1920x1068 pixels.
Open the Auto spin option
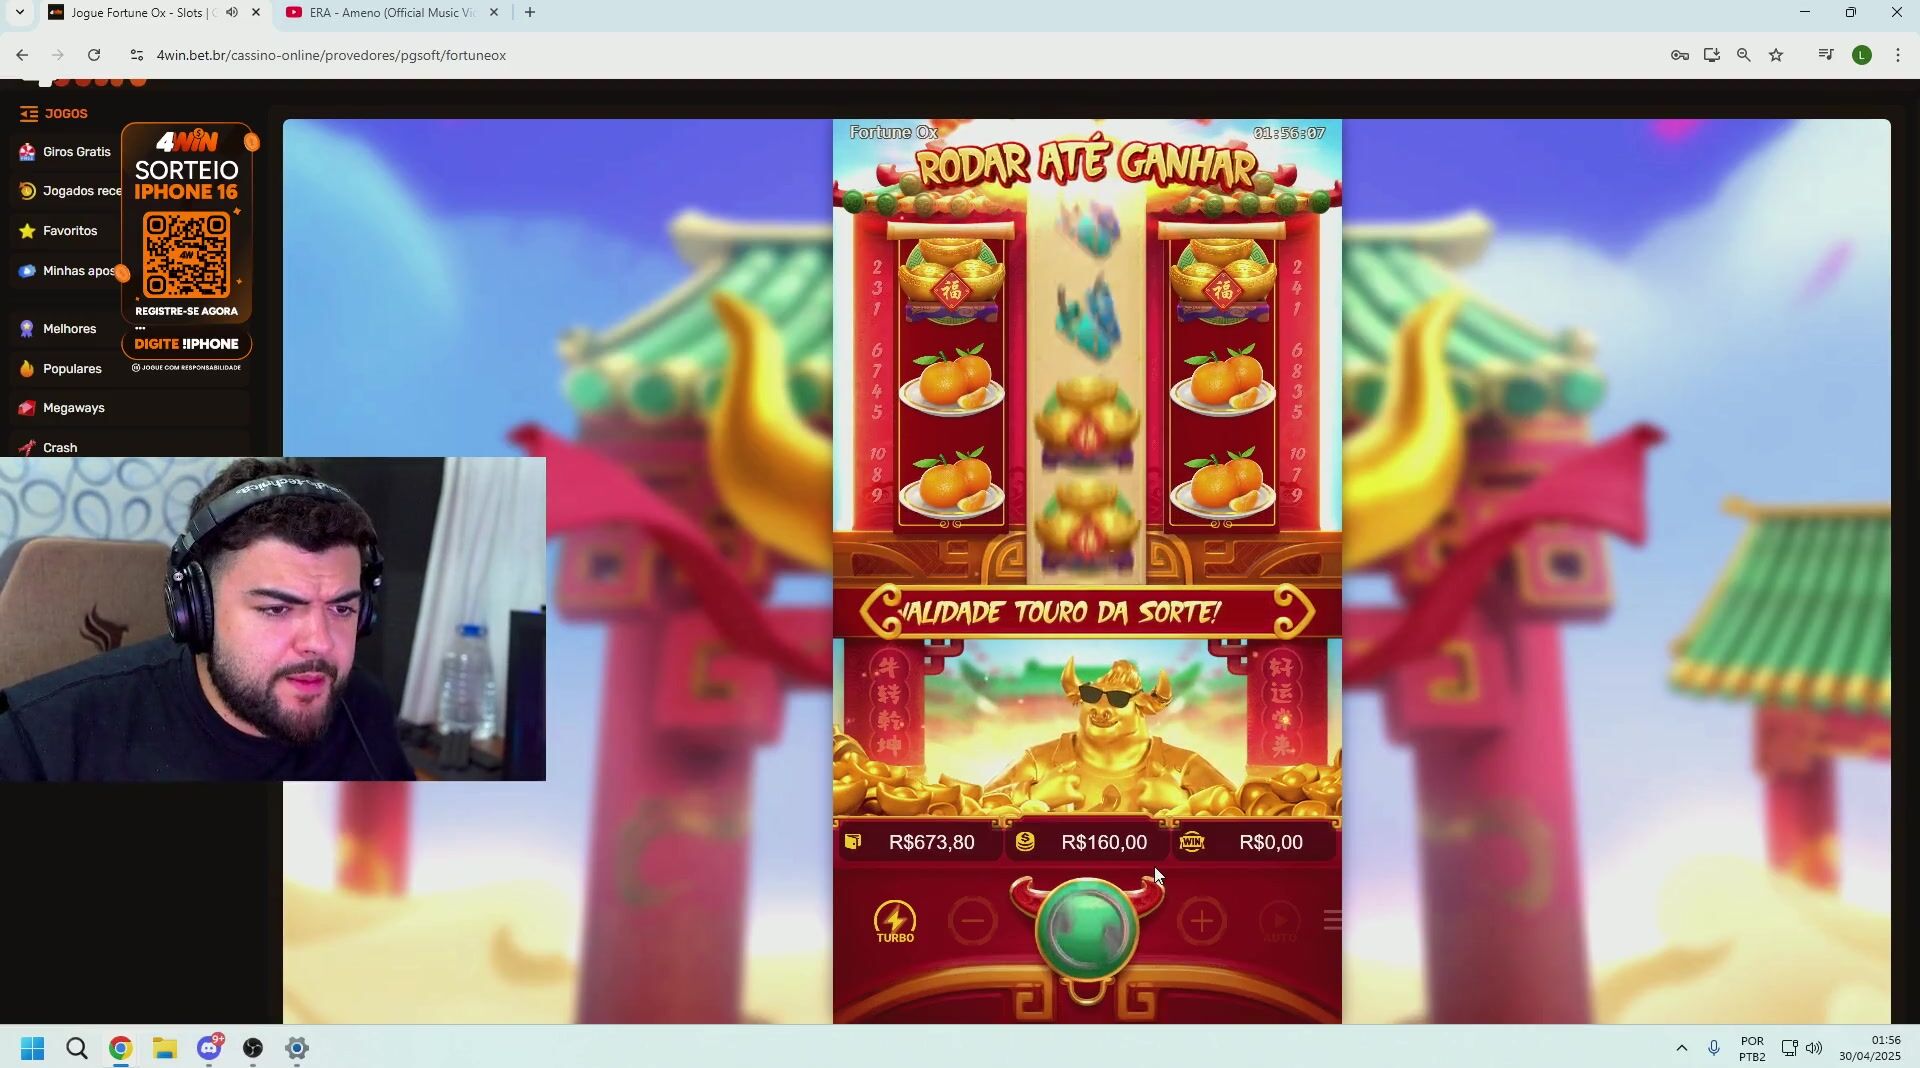click(x=1280, y=922)
